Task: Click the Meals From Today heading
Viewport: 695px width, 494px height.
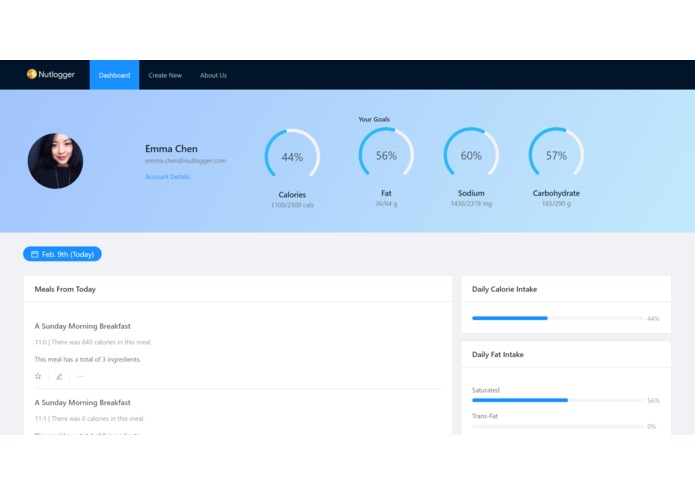Action: pos(65,289)
